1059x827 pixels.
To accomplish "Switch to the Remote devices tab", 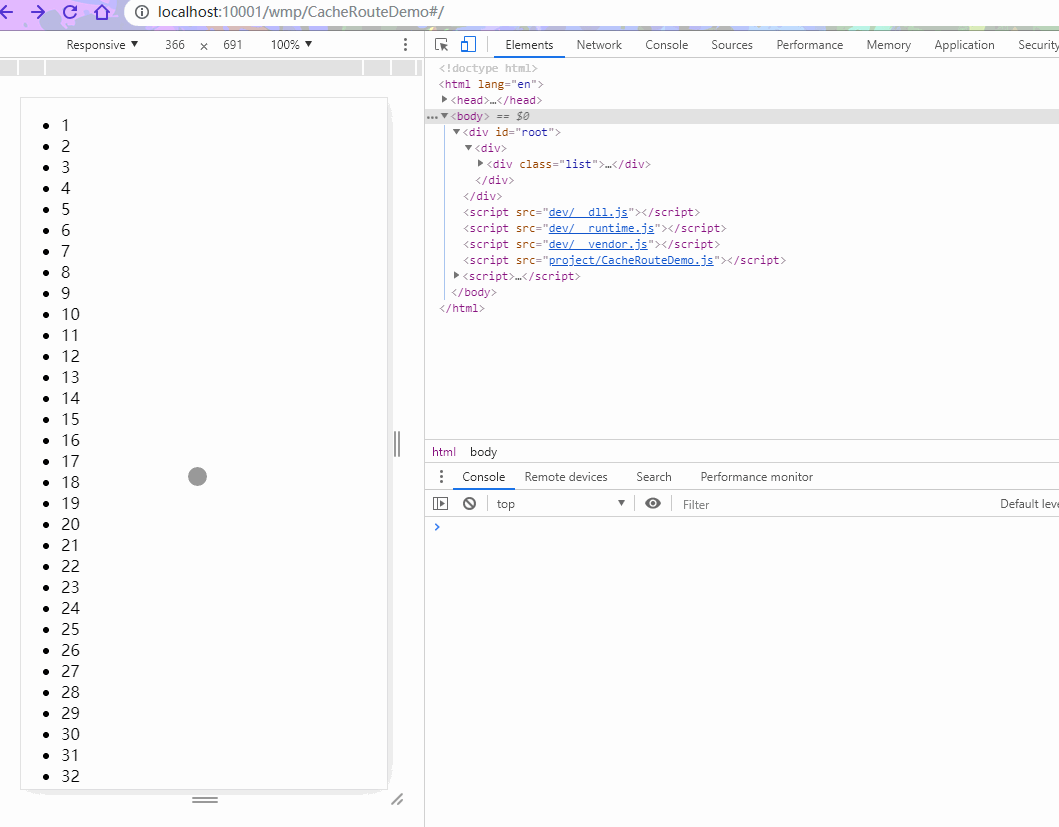I will 566,476.
